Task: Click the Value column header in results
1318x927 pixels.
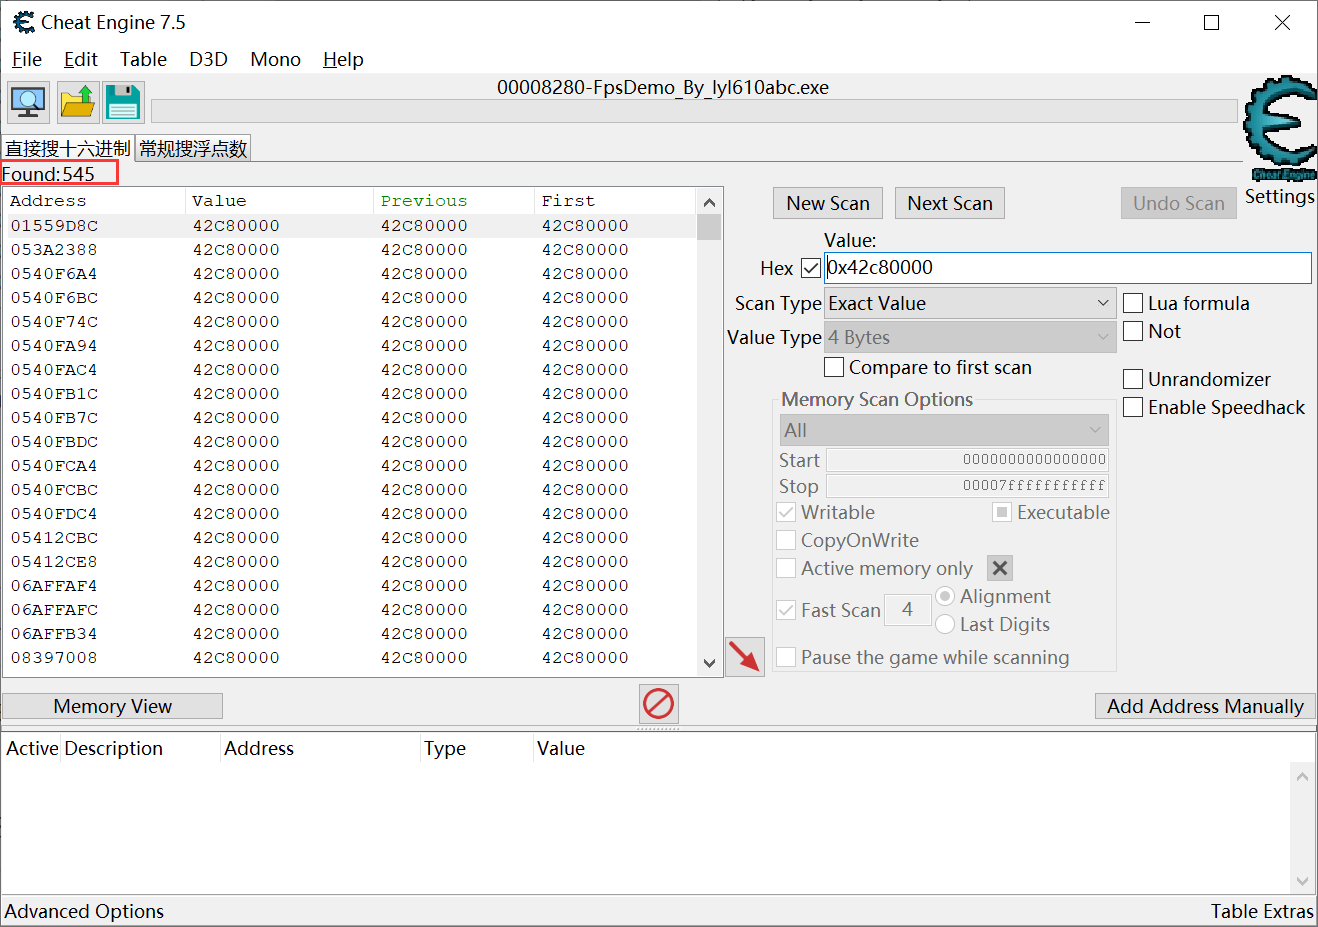Action: pos(279,201)
